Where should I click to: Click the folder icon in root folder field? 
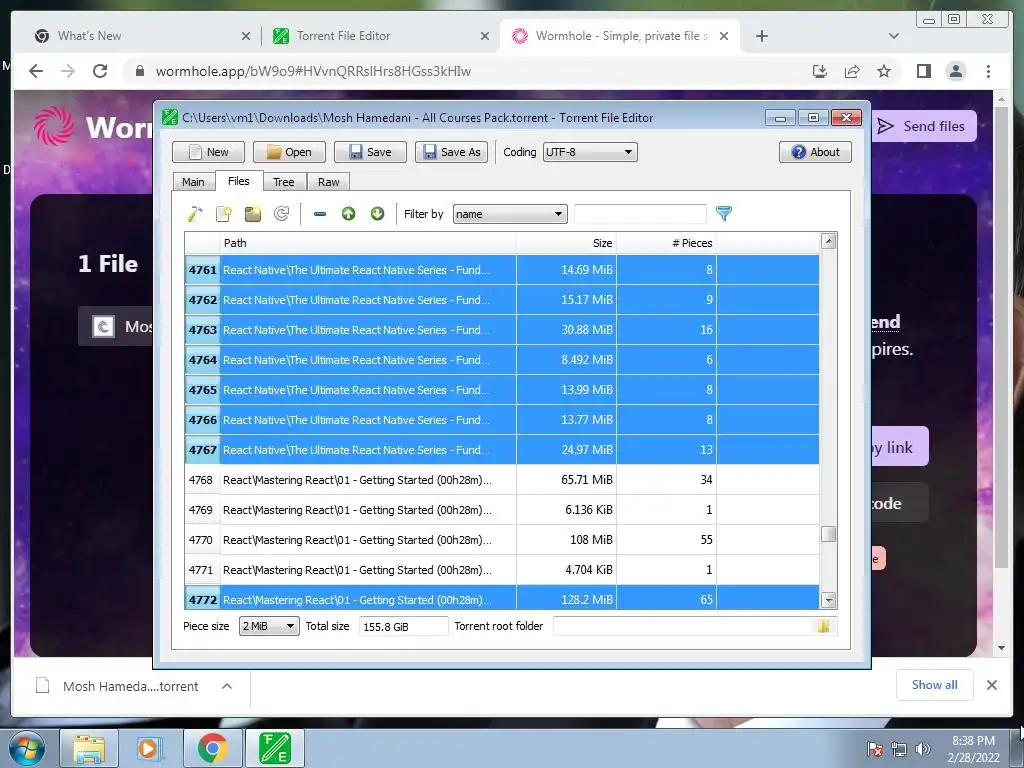824,626
